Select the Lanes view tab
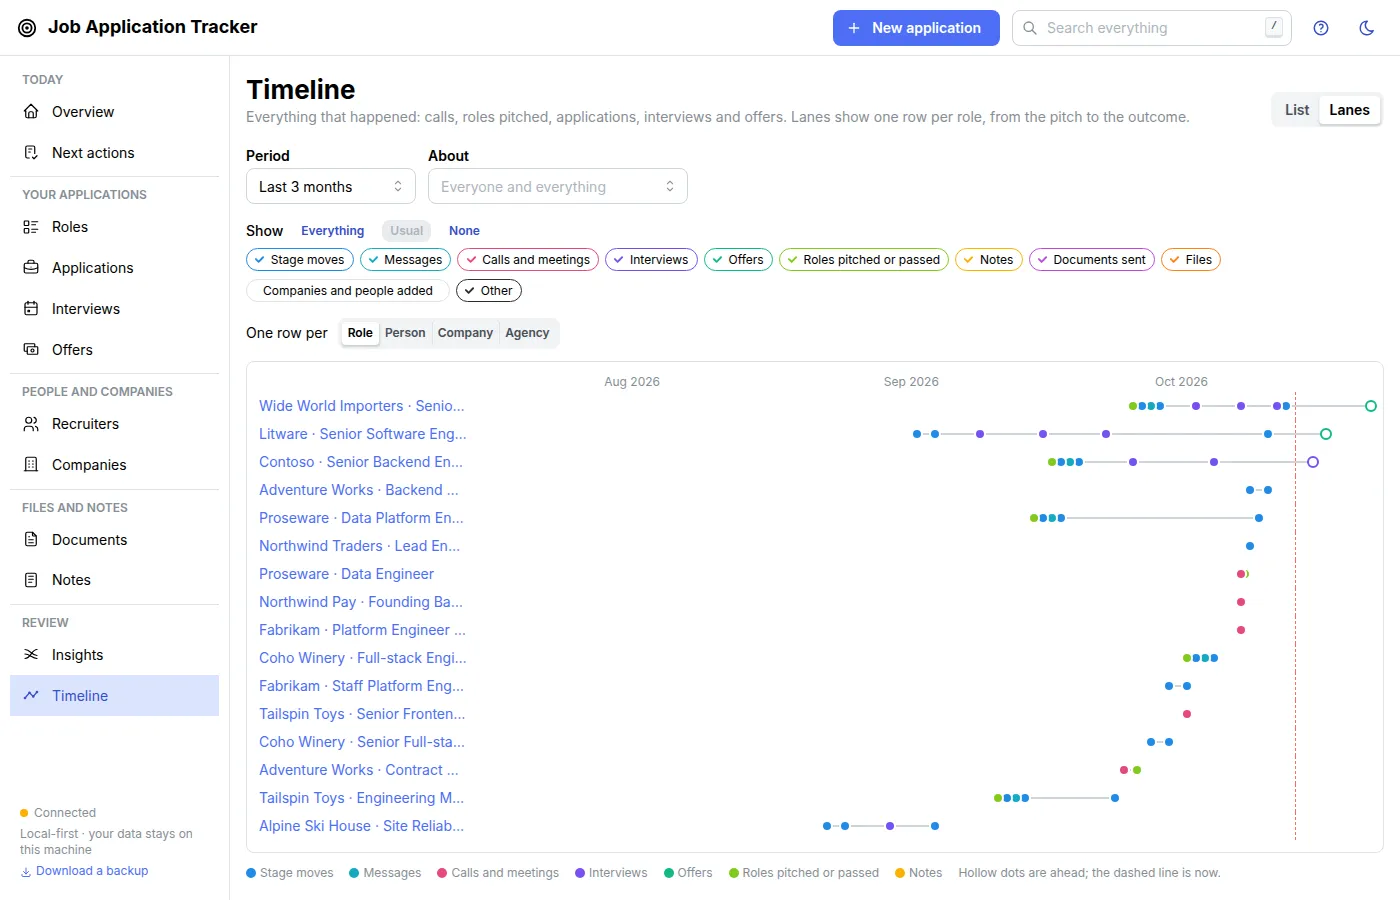The height and width of the screenshot is (900, 1400). [x=1349, y=110]
